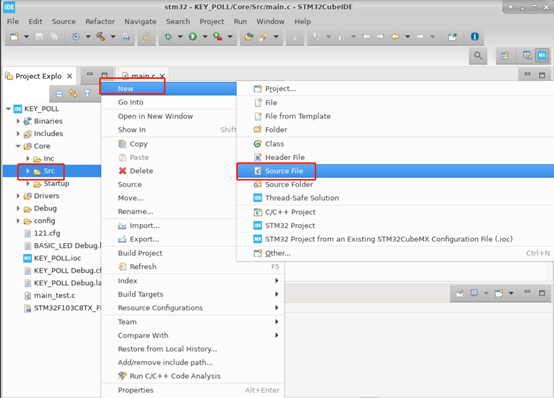Open the Run button dropdown arrow

point(205,36)
